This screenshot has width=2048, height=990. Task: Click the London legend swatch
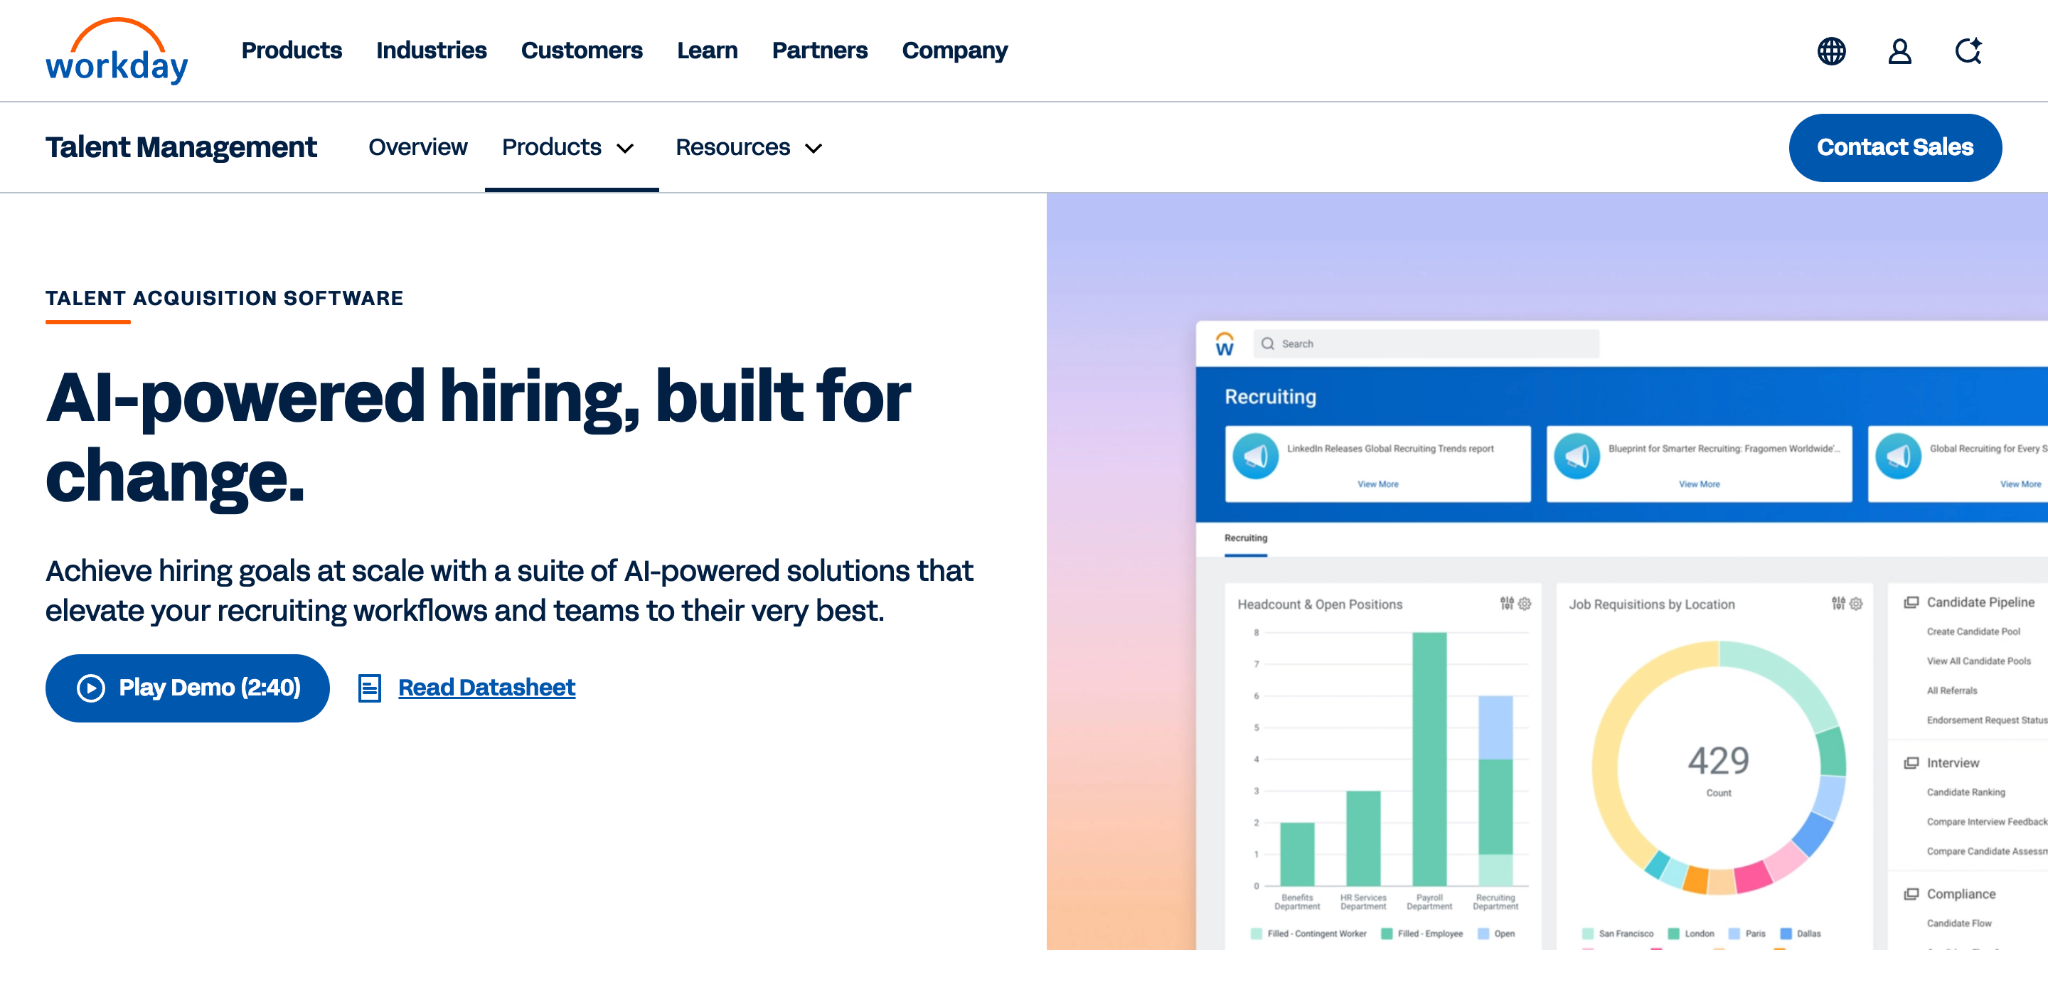(x=1673, y=934)
